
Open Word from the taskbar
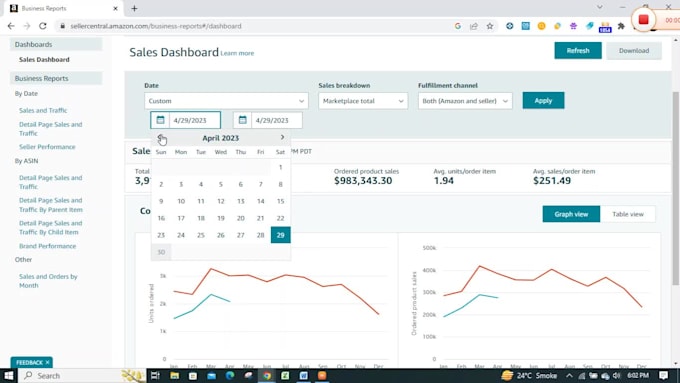(304, 376)
